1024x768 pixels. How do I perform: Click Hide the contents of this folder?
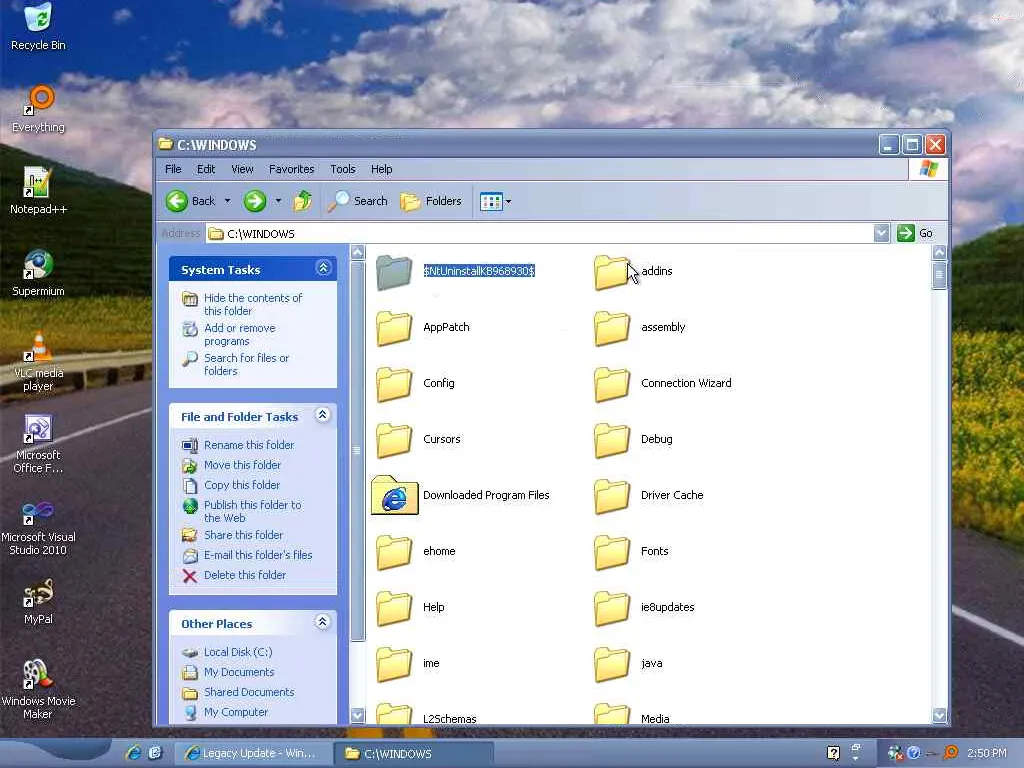(253, 304)
